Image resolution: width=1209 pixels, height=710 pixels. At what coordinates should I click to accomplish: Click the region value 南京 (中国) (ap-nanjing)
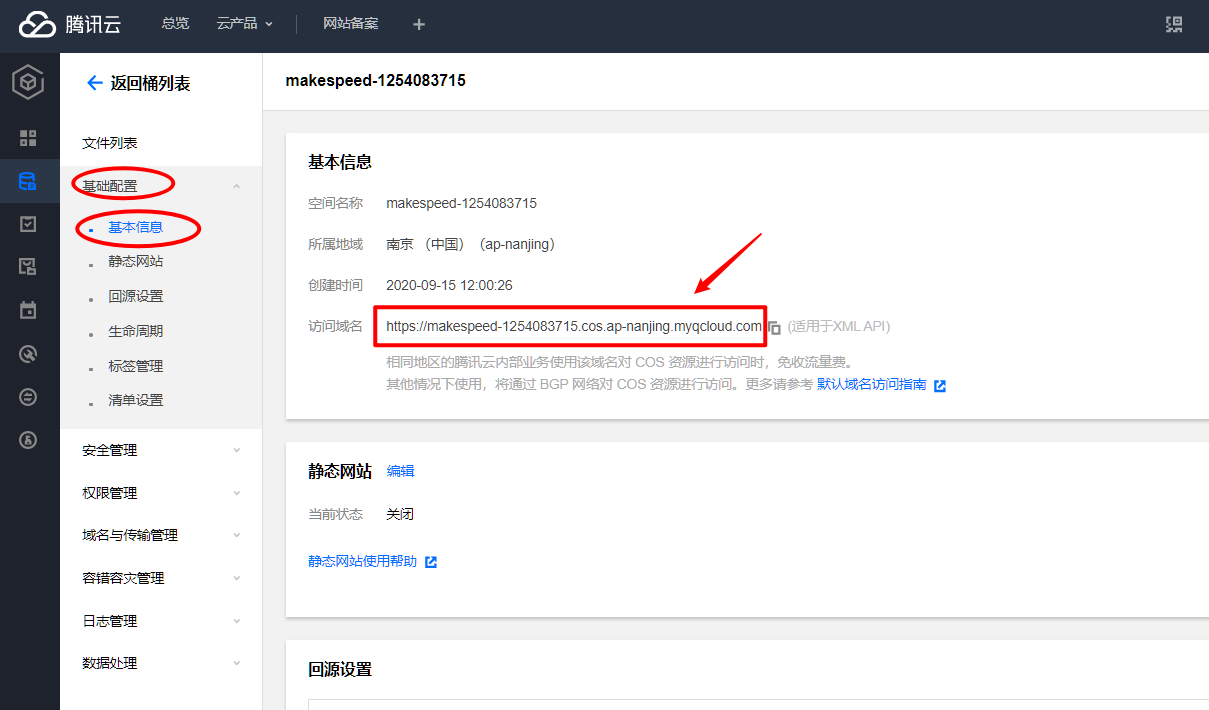pos(471,244)
